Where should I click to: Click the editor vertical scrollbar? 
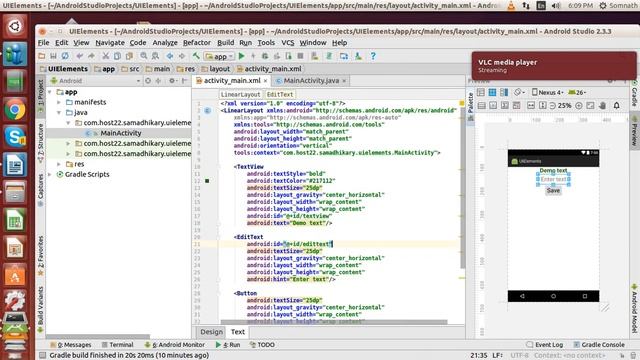pos(462,188)
